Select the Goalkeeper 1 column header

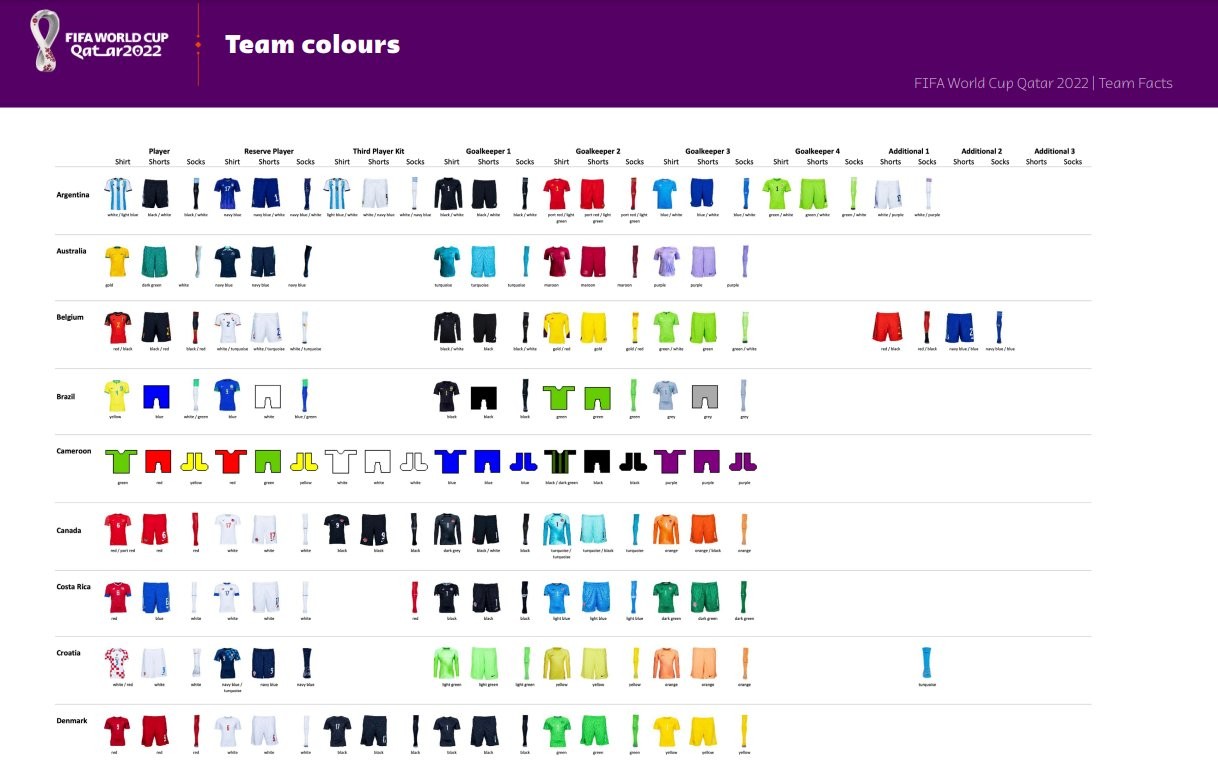pos(488,151)
